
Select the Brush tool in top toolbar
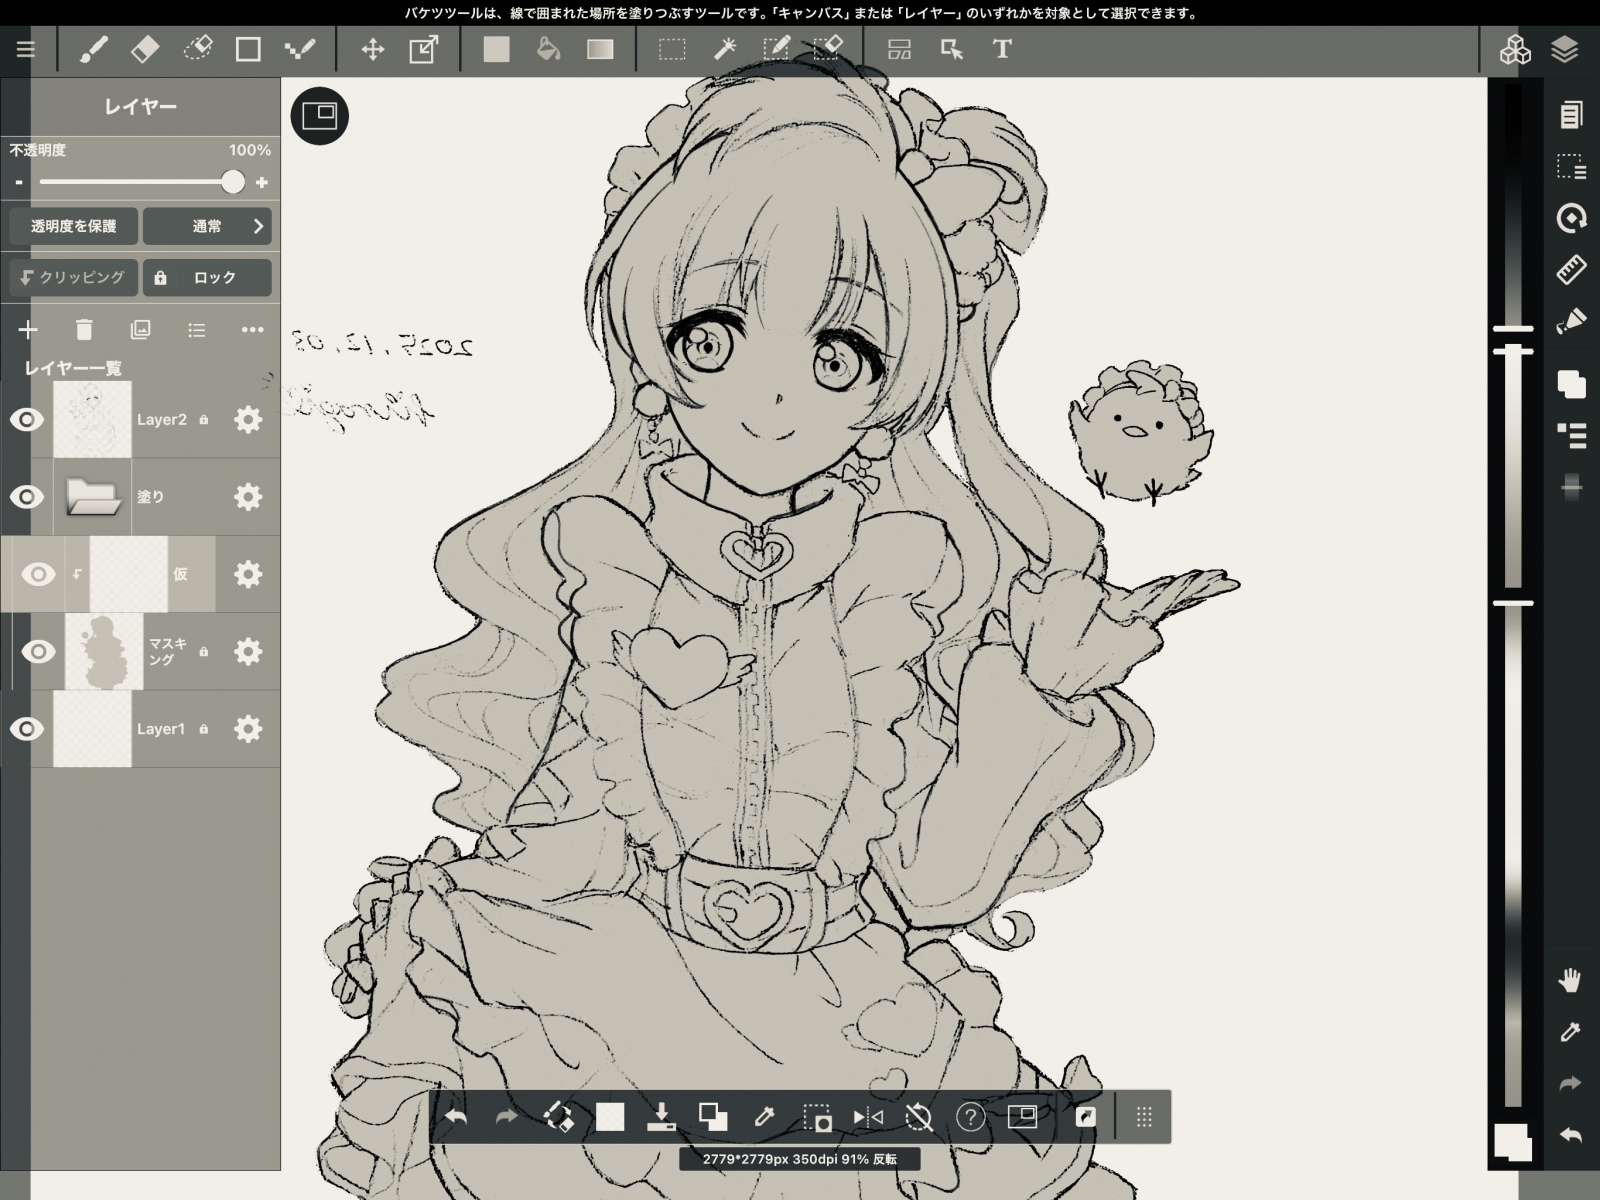(x=93, y=49)
